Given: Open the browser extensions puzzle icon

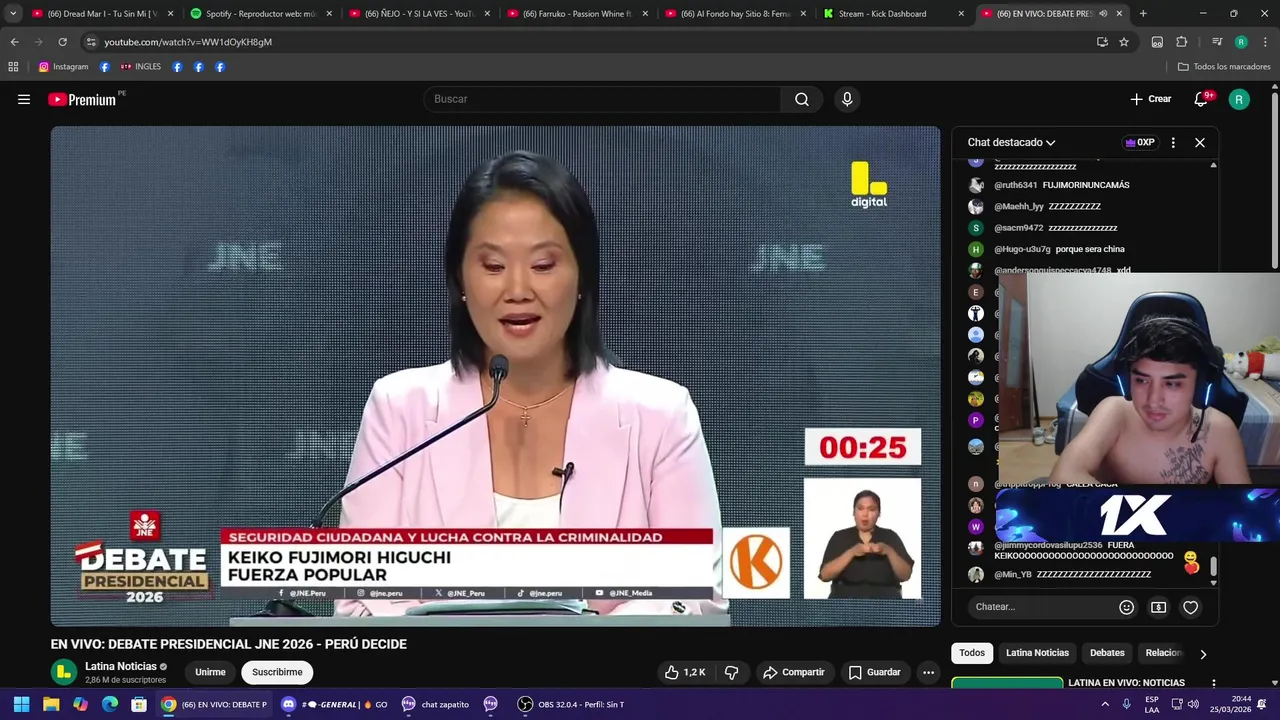Looking at the screenshot, I should click(x=1181, y=42).
